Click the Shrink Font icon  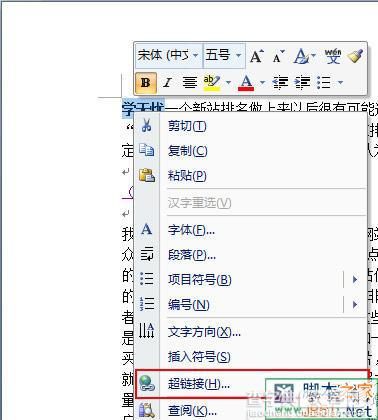point(278,56)
